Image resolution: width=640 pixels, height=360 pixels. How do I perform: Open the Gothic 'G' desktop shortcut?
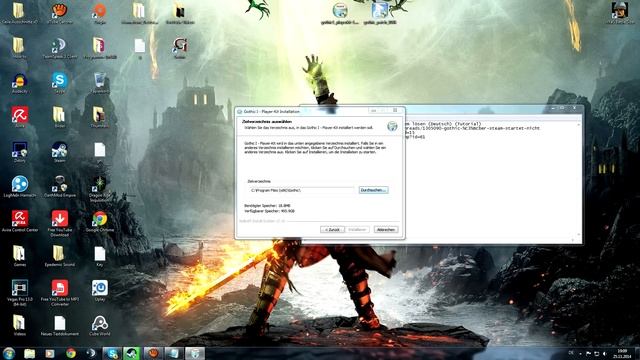[x=180, y=48]
